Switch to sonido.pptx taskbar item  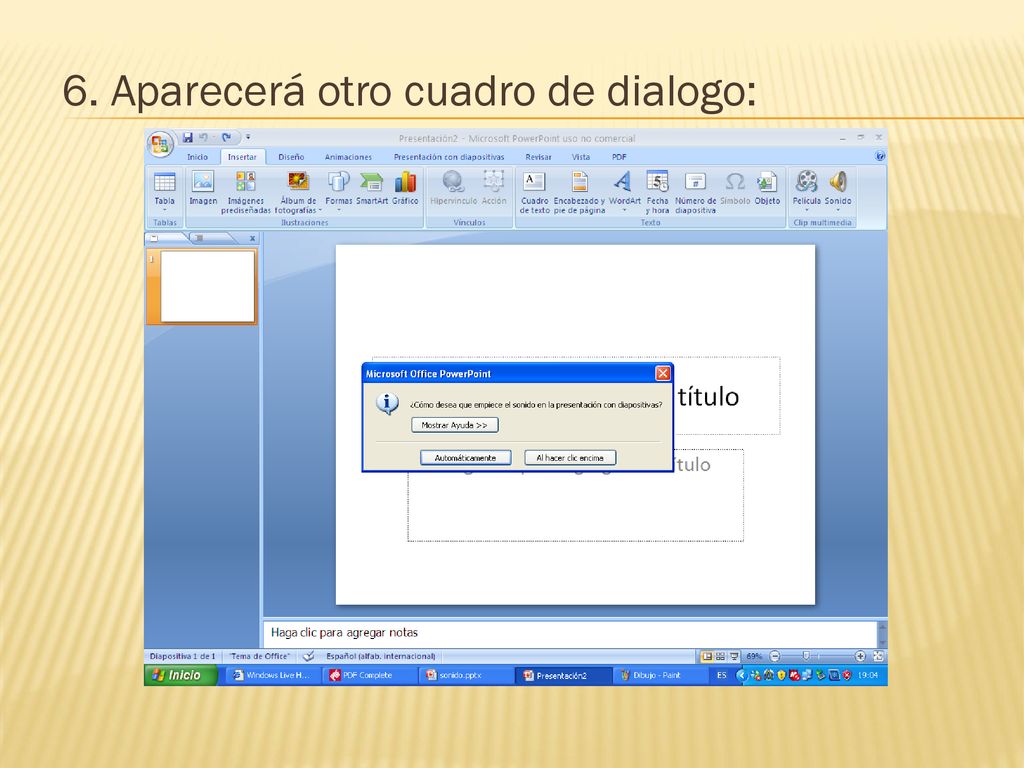[466, 675]
